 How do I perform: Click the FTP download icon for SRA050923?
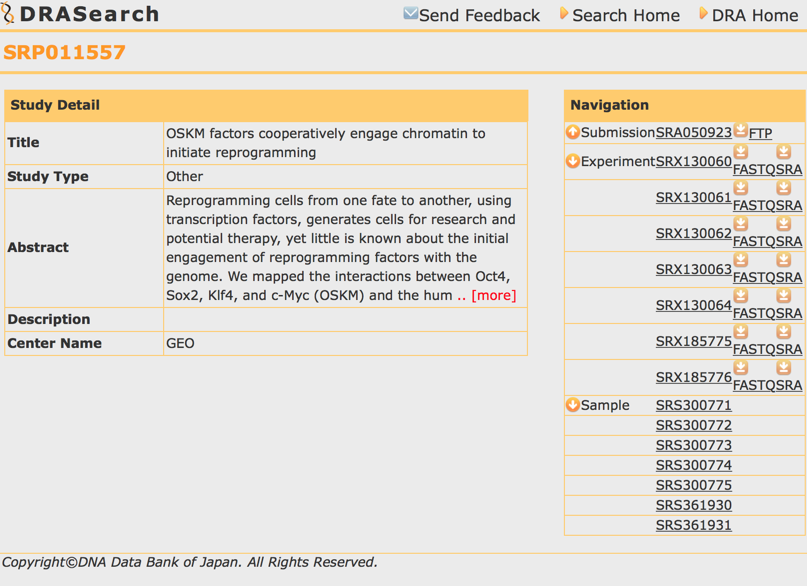pos(740,130)
